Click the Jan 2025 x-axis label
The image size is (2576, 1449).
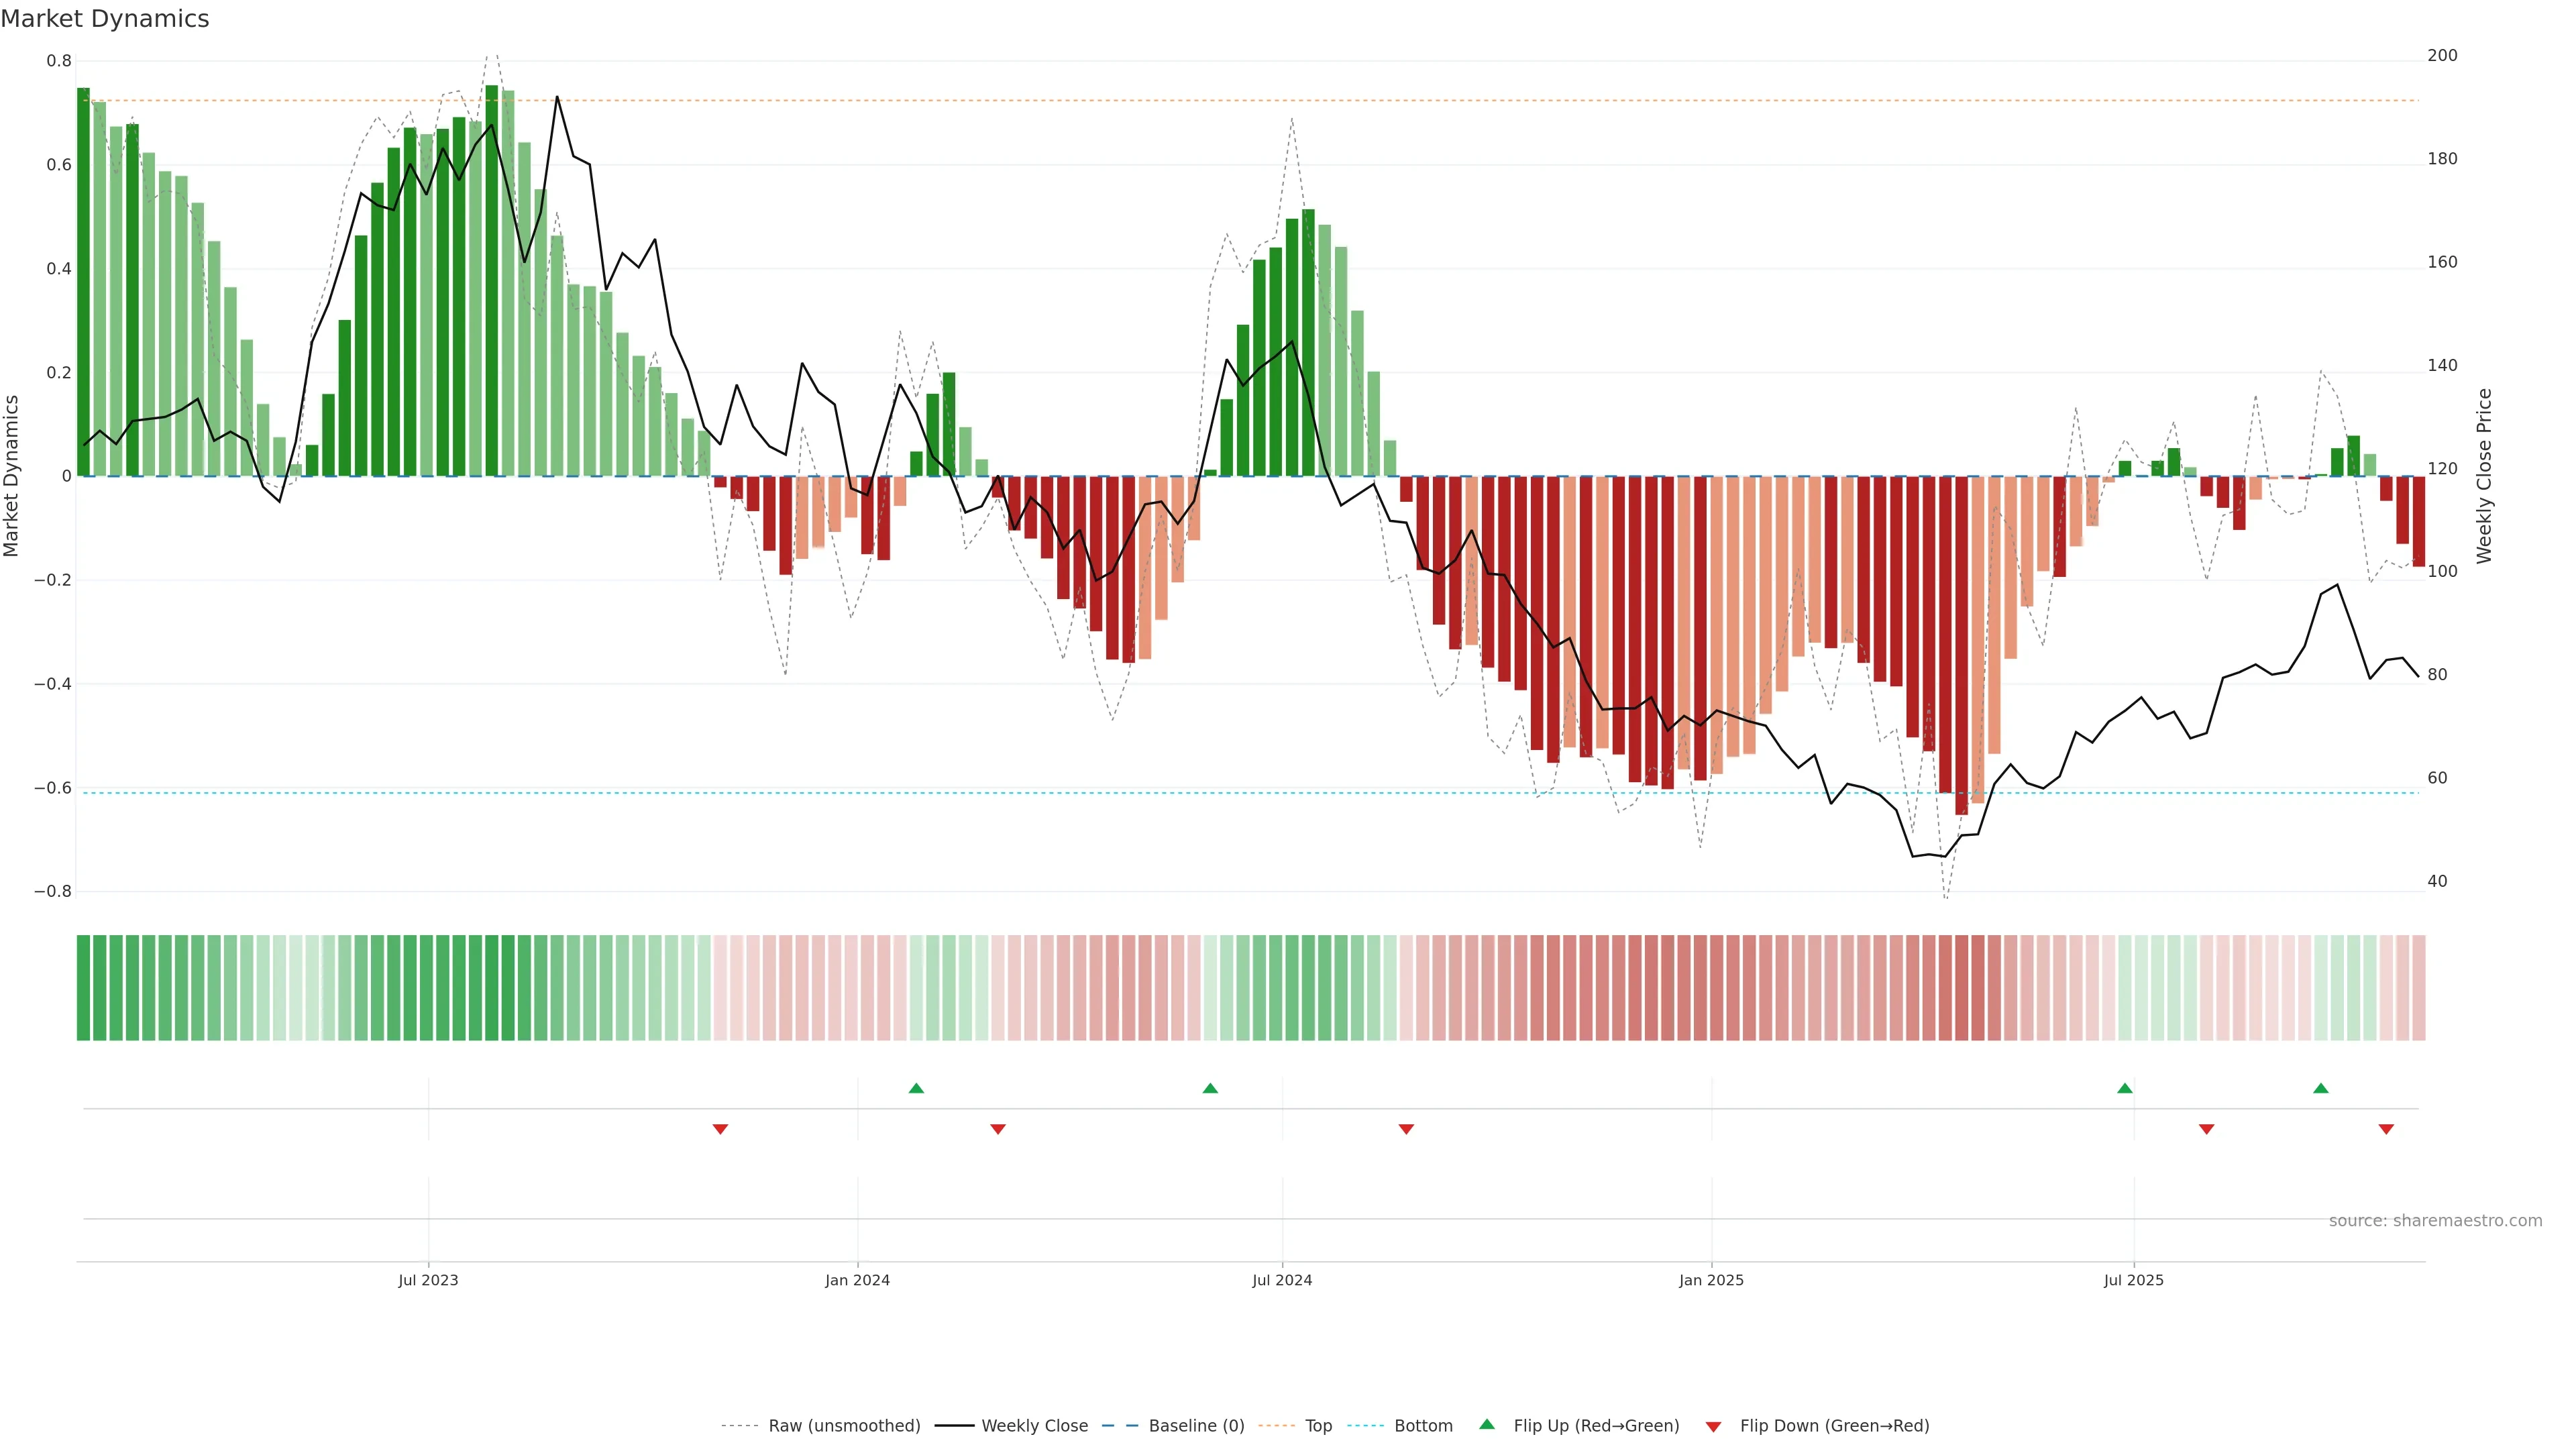(1711, 1280)
